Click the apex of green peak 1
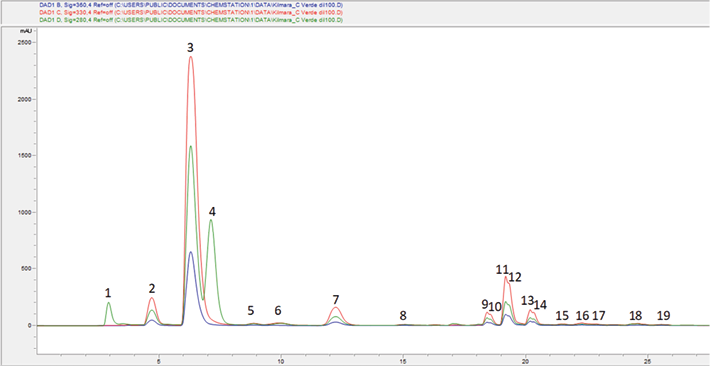The height and width of the screenshot is (366, 710). pos(108,303)
